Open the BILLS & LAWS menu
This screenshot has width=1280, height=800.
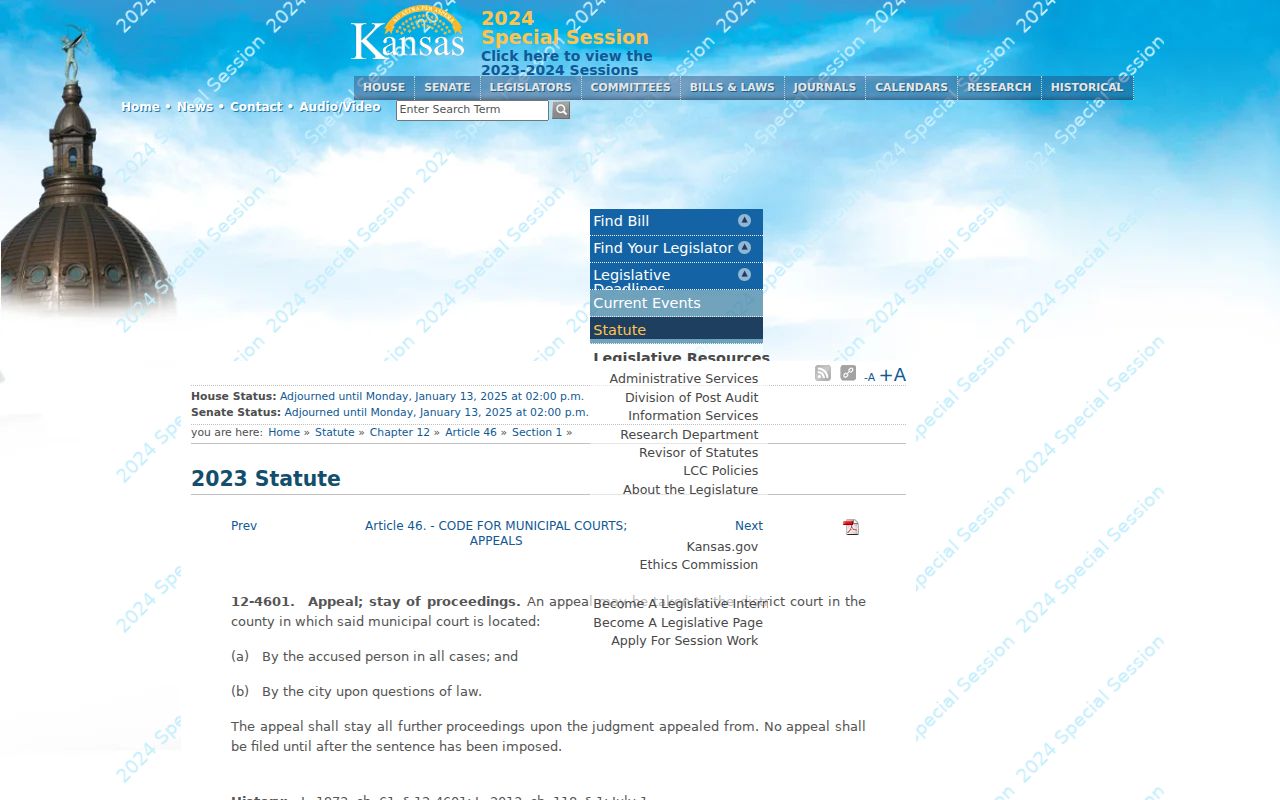(732, 87)
